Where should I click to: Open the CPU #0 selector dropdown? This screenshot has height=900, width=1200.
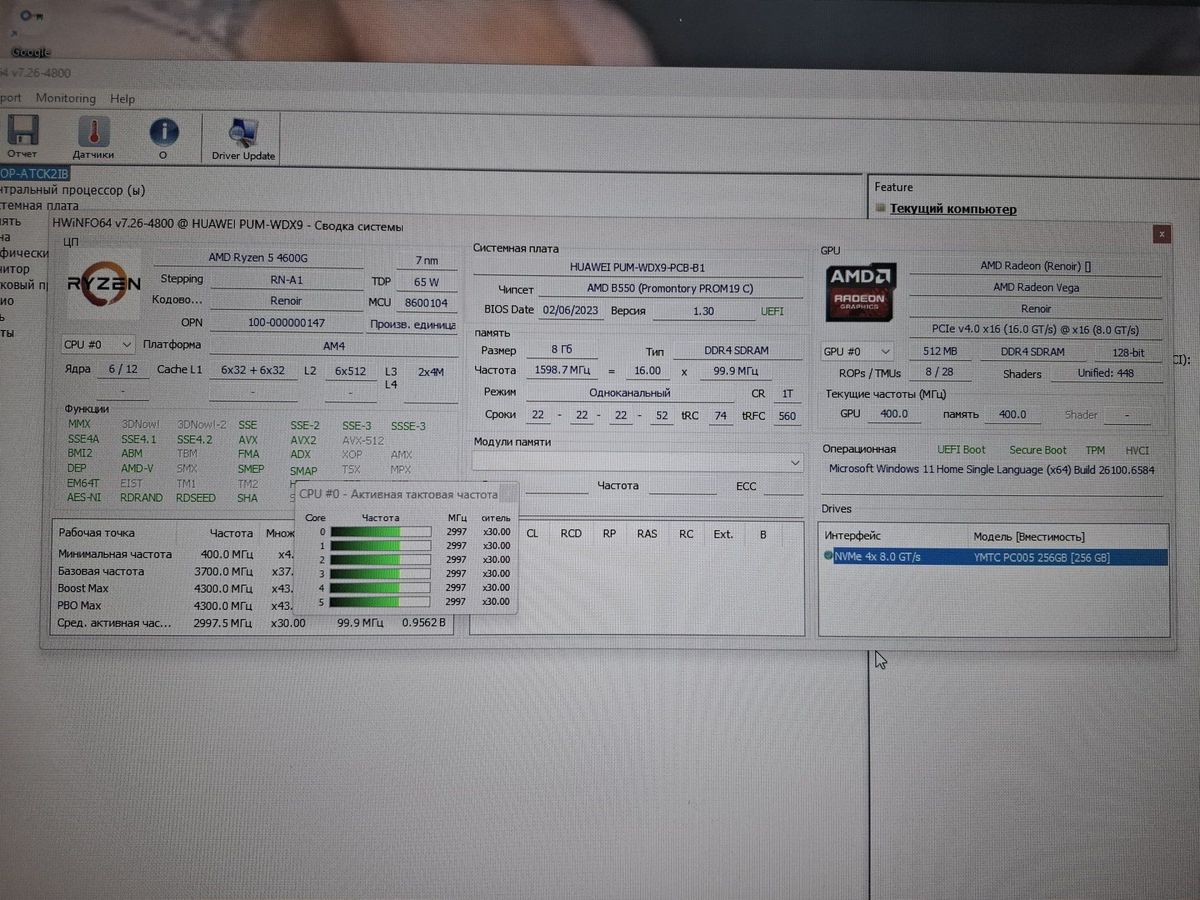(x=98, y=345)
